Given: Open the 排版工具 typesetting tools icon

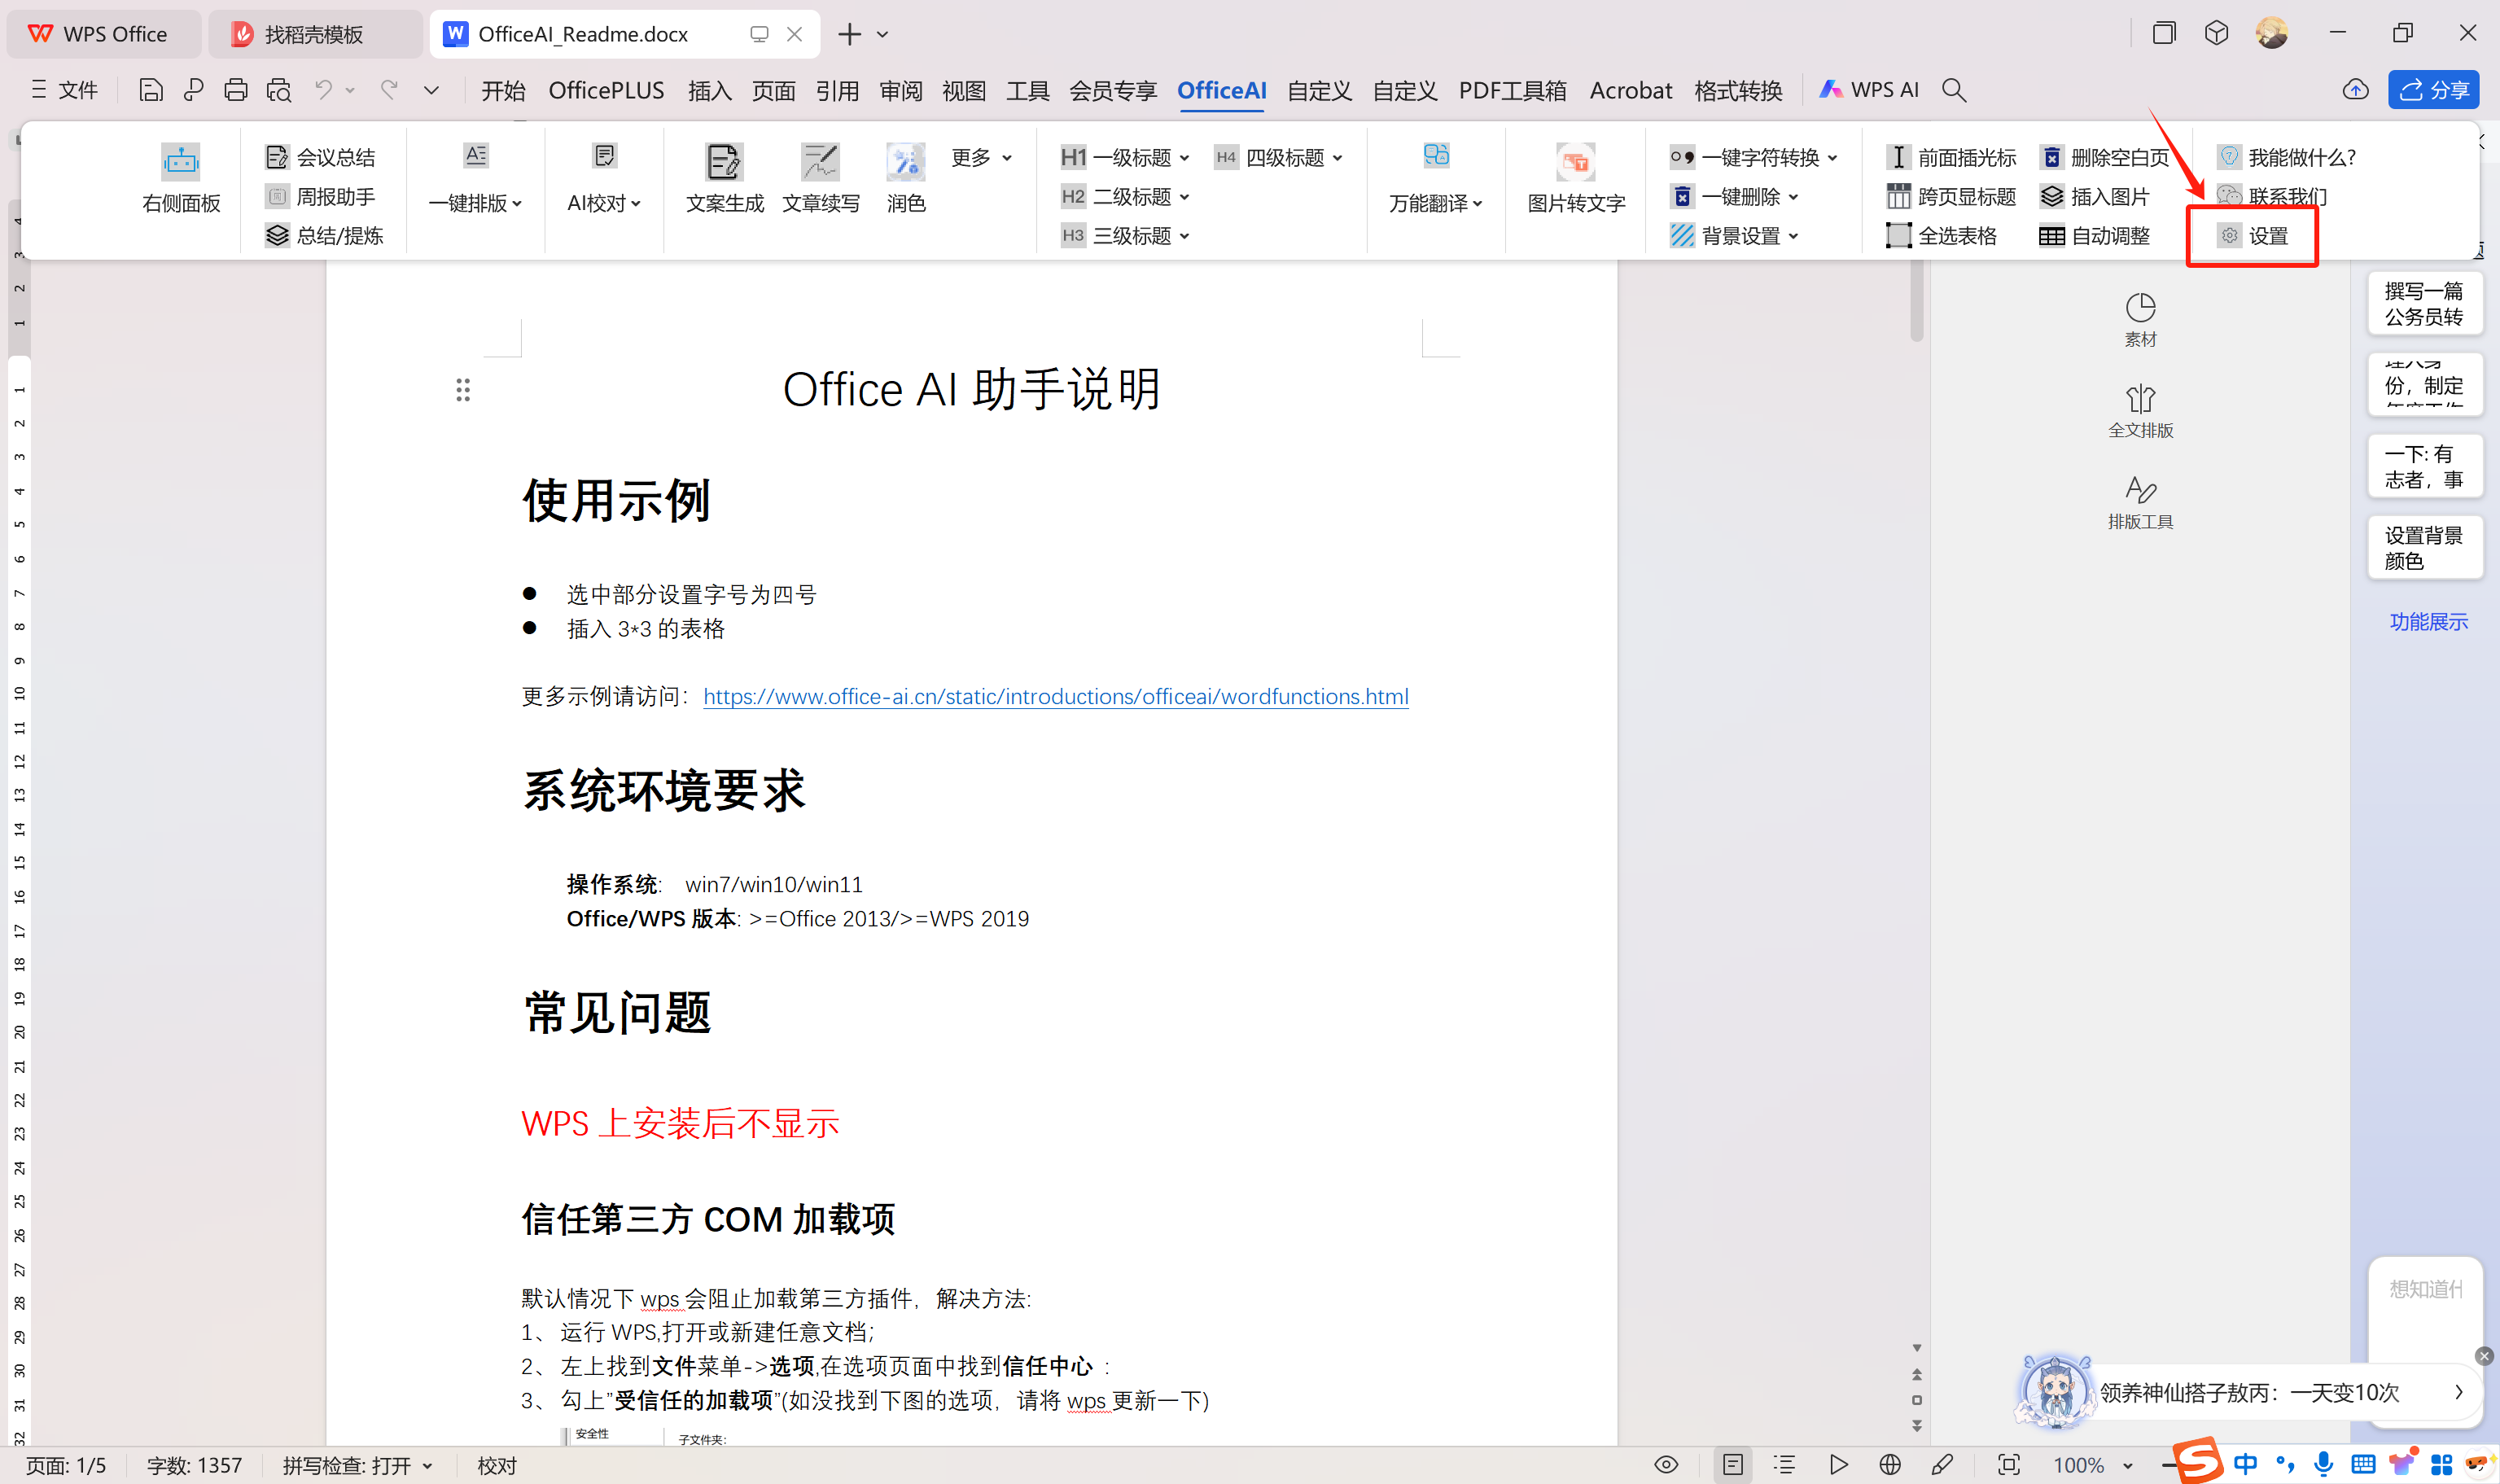Looking at the screenshot, I should tap(2140, 502).
